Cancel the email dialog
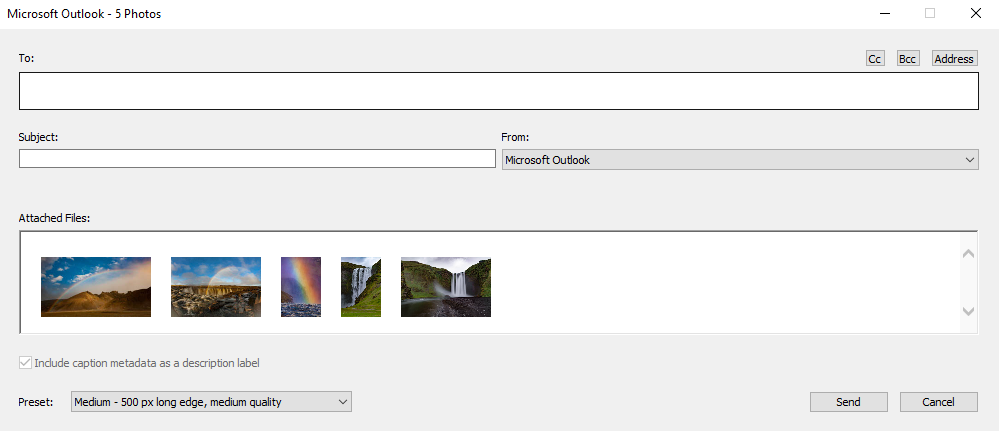Viewport: 999px width, 431px height. pos(938,402)
